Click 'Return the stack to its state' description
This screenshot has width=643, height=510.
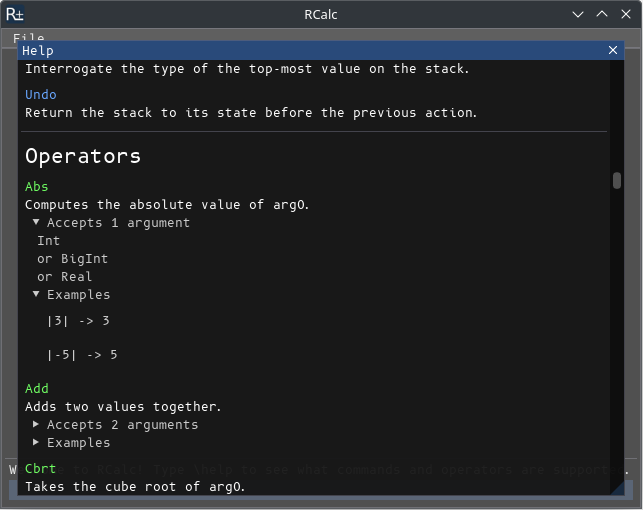(x=251, y=113)
